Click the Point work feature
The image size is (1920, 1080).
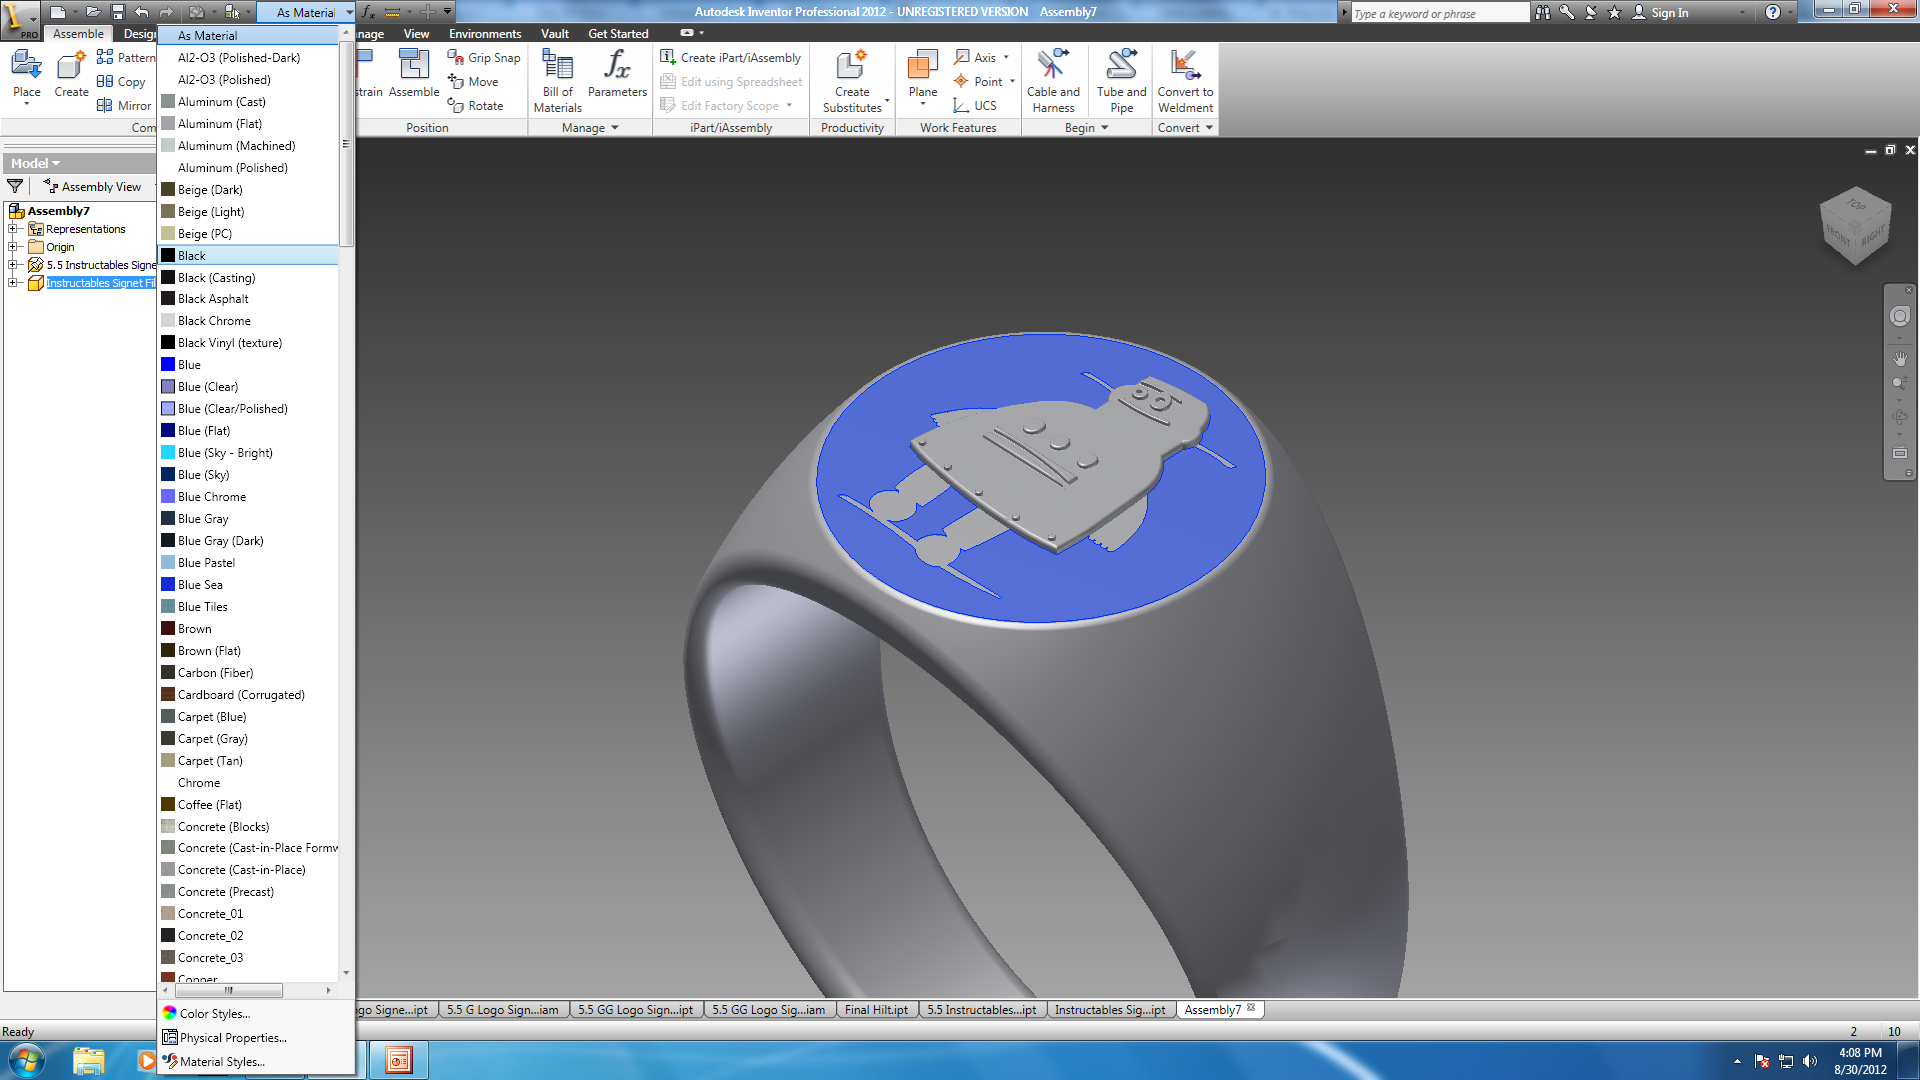[978, 82]
